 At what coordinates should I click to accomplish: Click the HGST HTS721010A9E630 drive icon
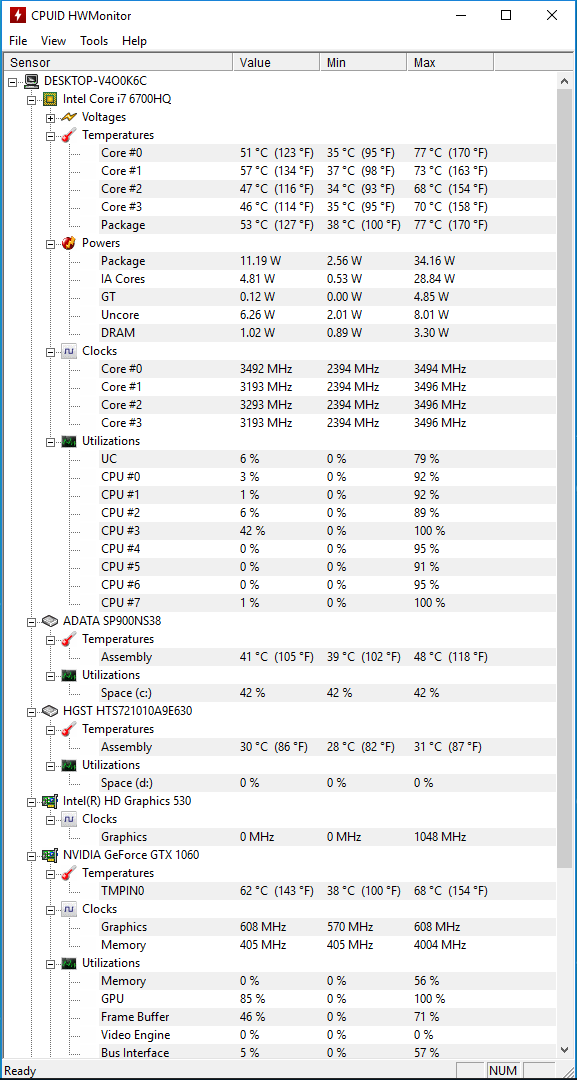(x=50, y=711)
